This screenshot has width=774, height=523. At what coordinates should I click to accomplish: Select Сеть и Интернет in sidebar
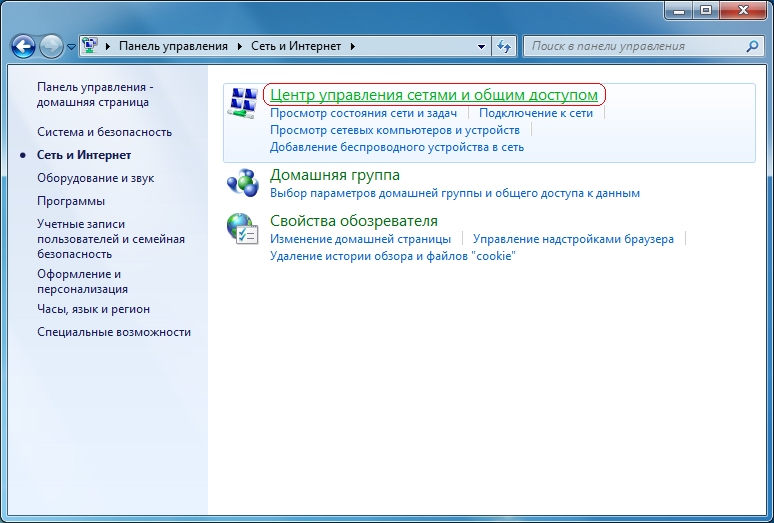tap(84, 155)
